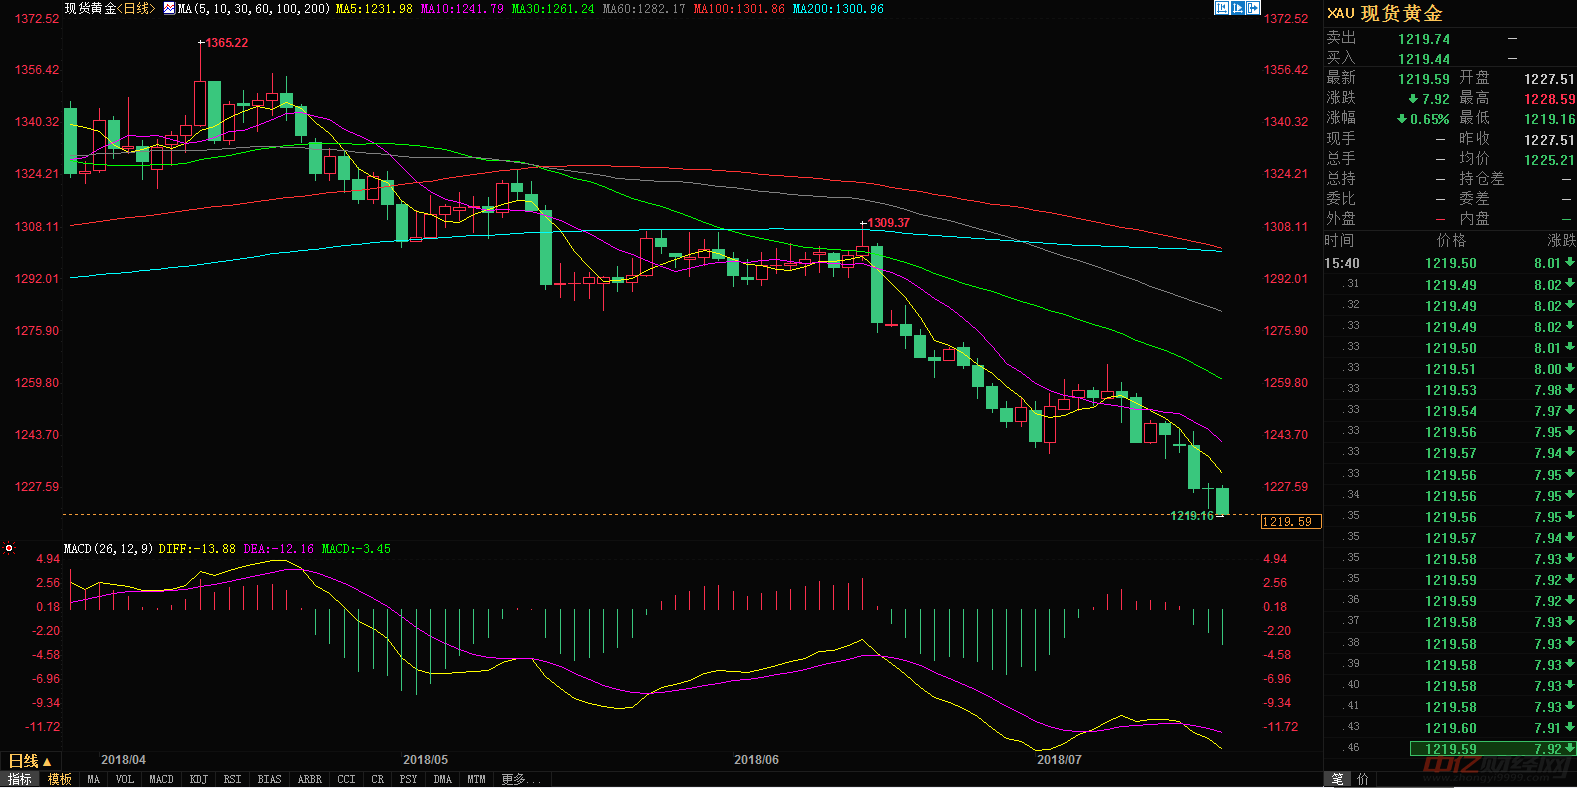Click the exit-arrow chart toolbar icon
This screenshot has width=1577, height=788.
(1253, 8)
